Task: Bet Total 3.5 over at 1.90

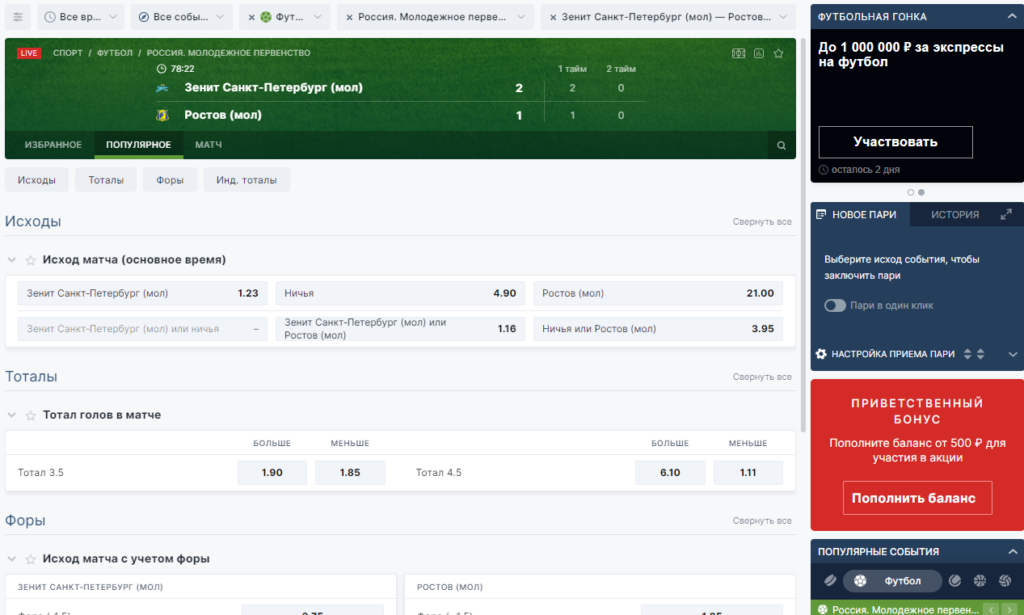Action: [x=272, y=473]
